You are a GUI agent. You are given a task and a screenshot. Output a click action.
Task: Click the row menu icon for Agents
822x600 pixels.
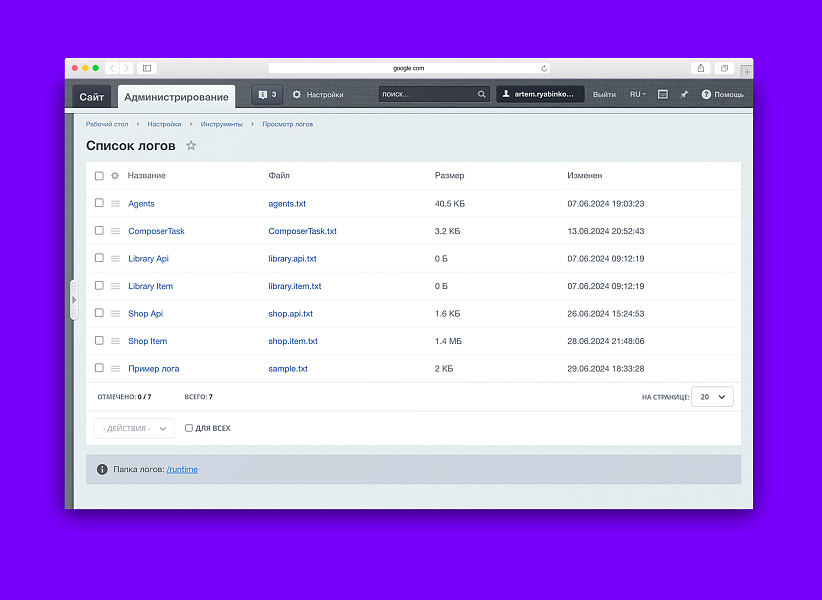click(115, 204)
